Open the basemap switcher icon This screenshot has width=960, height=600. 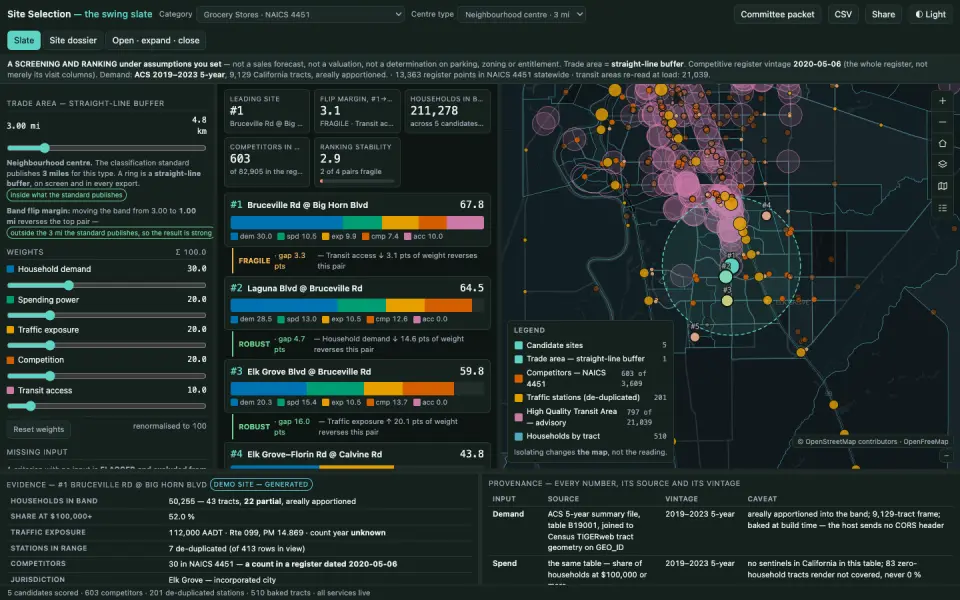click(942, 186)
